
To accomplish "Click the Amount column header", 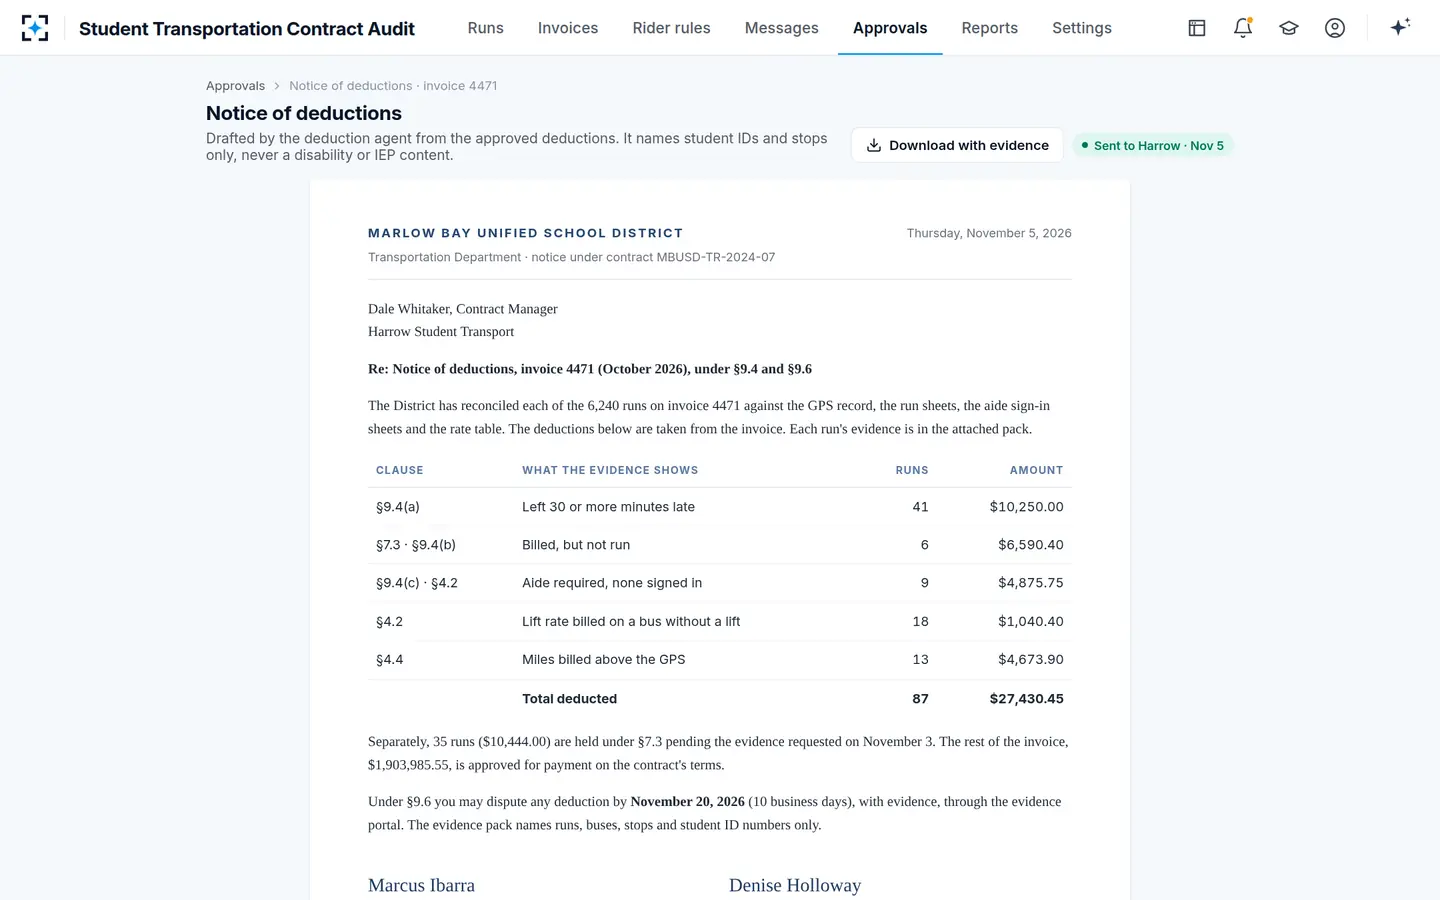I will pyautogui.click(x=1036, y=470).
